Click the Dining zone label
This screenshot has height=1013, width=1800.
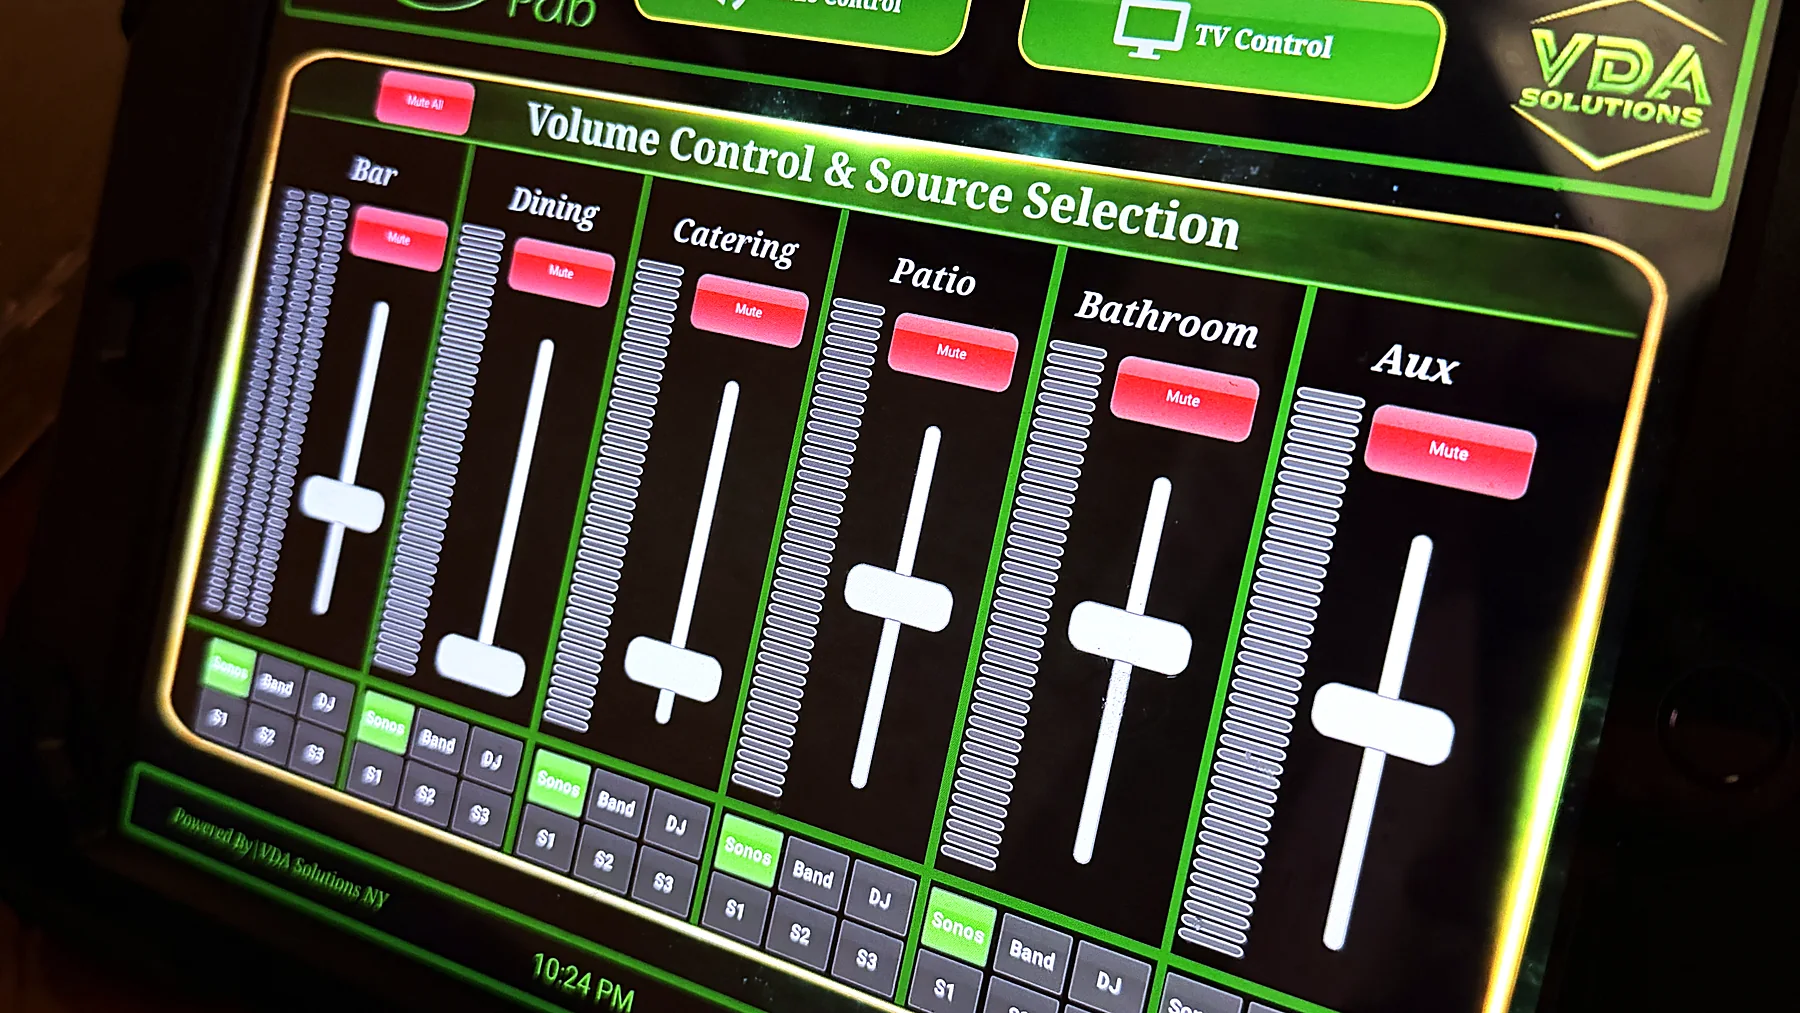click(x=554, y=205)
